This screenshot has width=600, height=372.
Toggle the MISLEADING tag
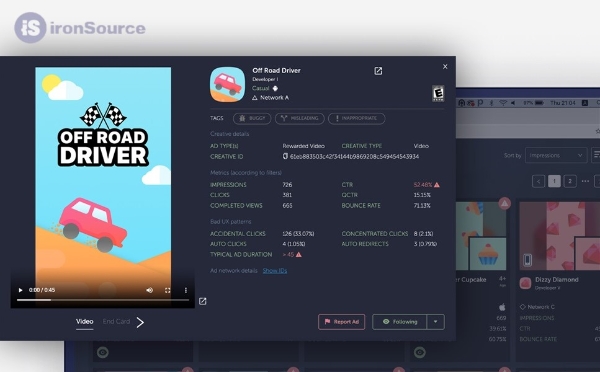(x=300, y=118)
